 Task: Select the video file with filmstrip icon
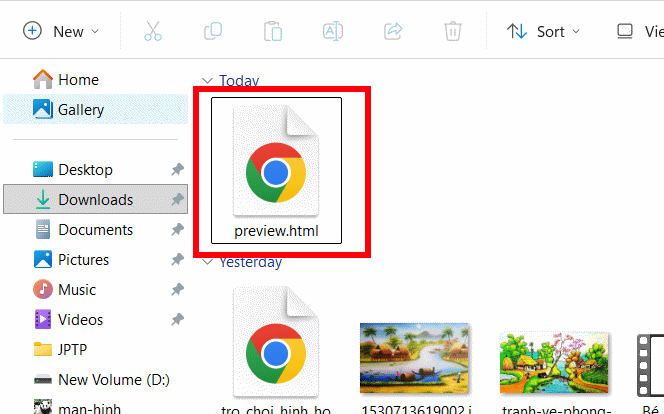[x=650, y=366]
